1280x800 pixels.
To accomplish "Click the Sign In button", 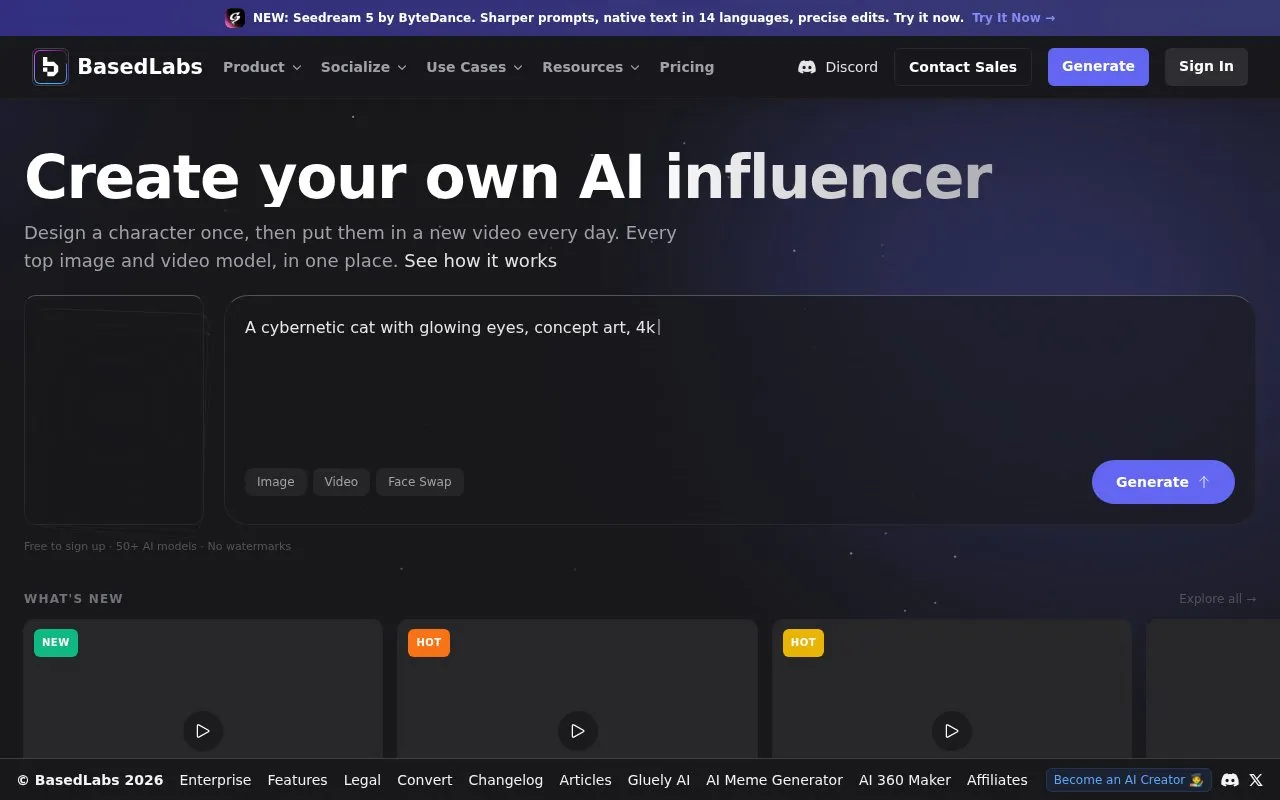I will (1206, 67).
